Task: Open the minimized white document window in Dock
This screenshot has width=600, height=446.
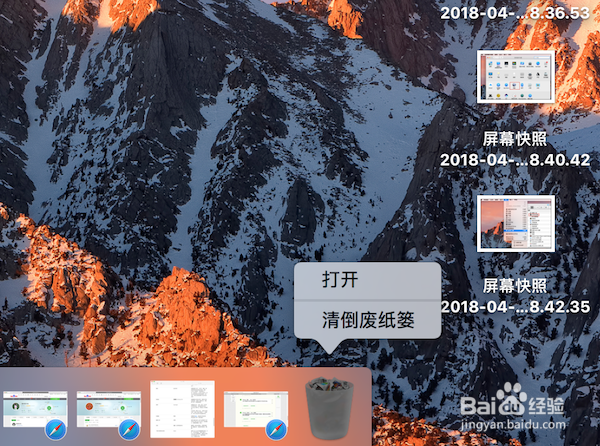Action: click(183, 409)
